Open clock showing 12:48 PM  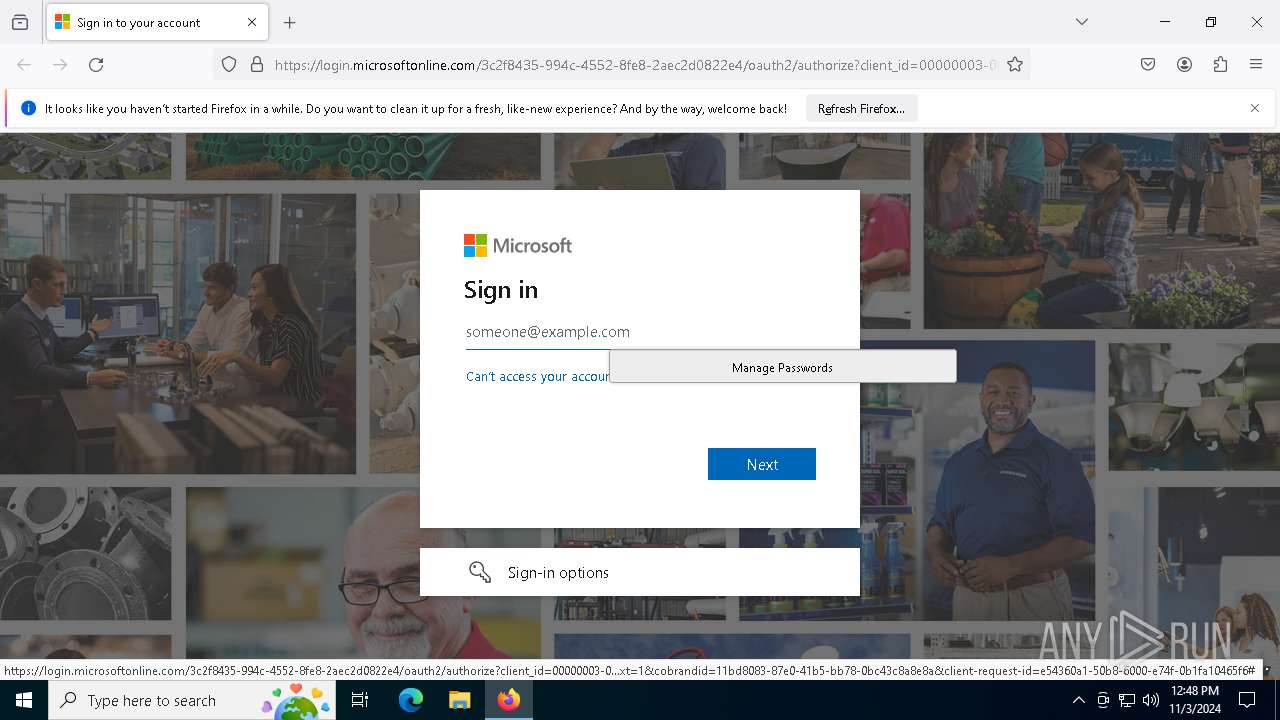(1194, 700)
